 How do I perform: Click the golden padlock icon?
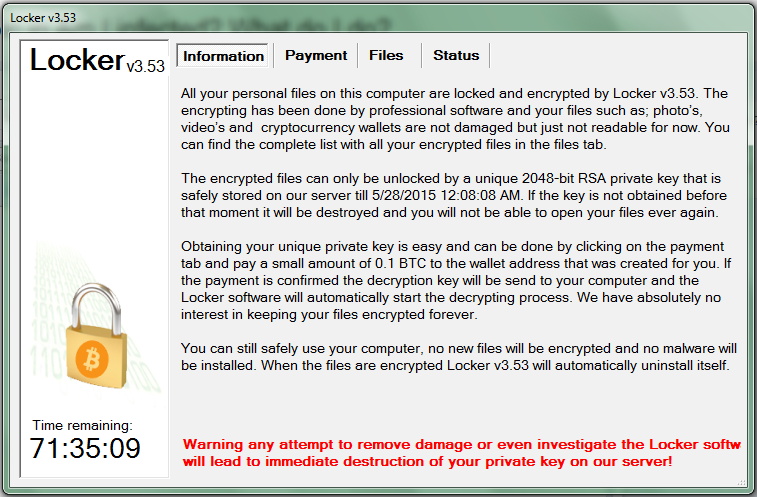click(x=96, y=336)
